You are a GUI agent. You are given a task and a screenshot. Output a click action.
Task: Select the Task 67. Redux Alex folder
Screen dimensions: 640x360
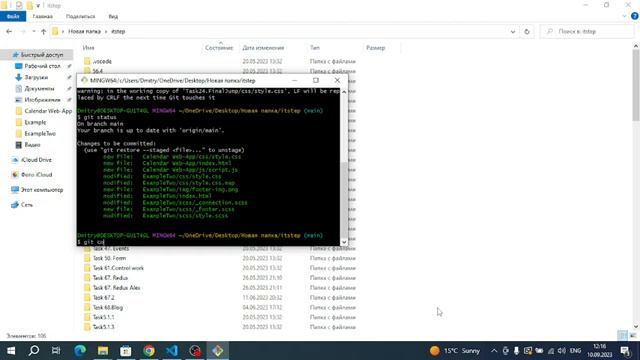point(116,288)
